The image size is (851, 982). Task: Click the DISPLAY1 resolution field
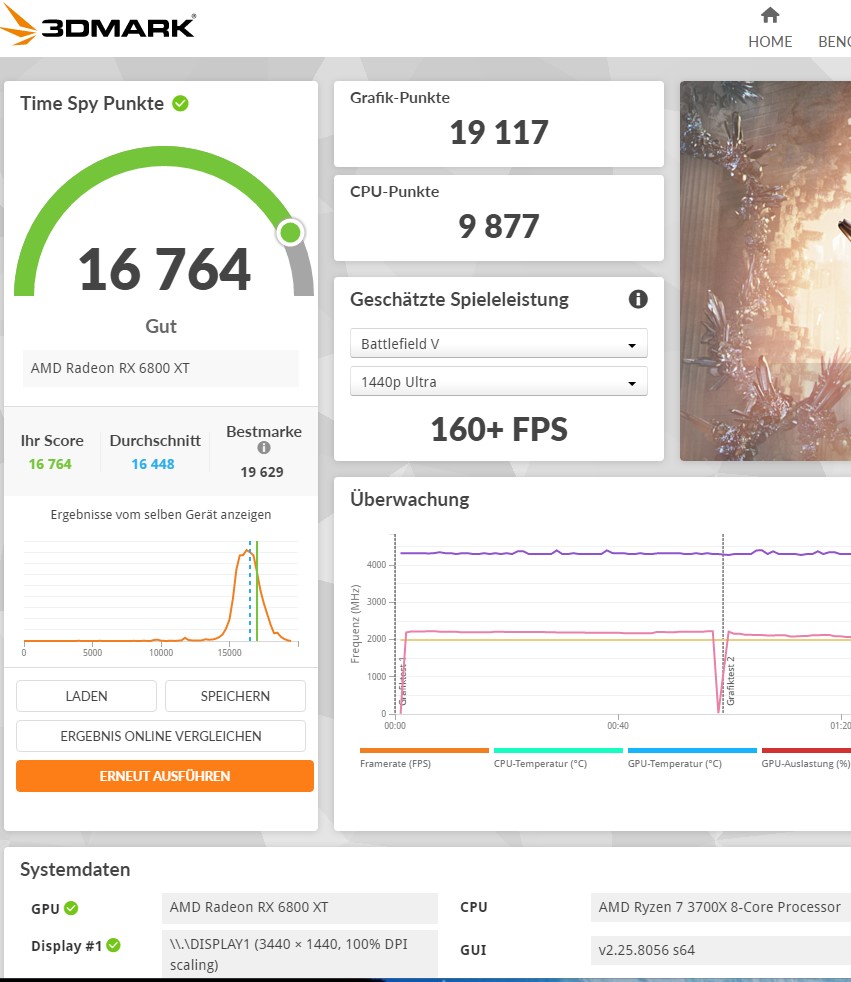coord(299,954)
